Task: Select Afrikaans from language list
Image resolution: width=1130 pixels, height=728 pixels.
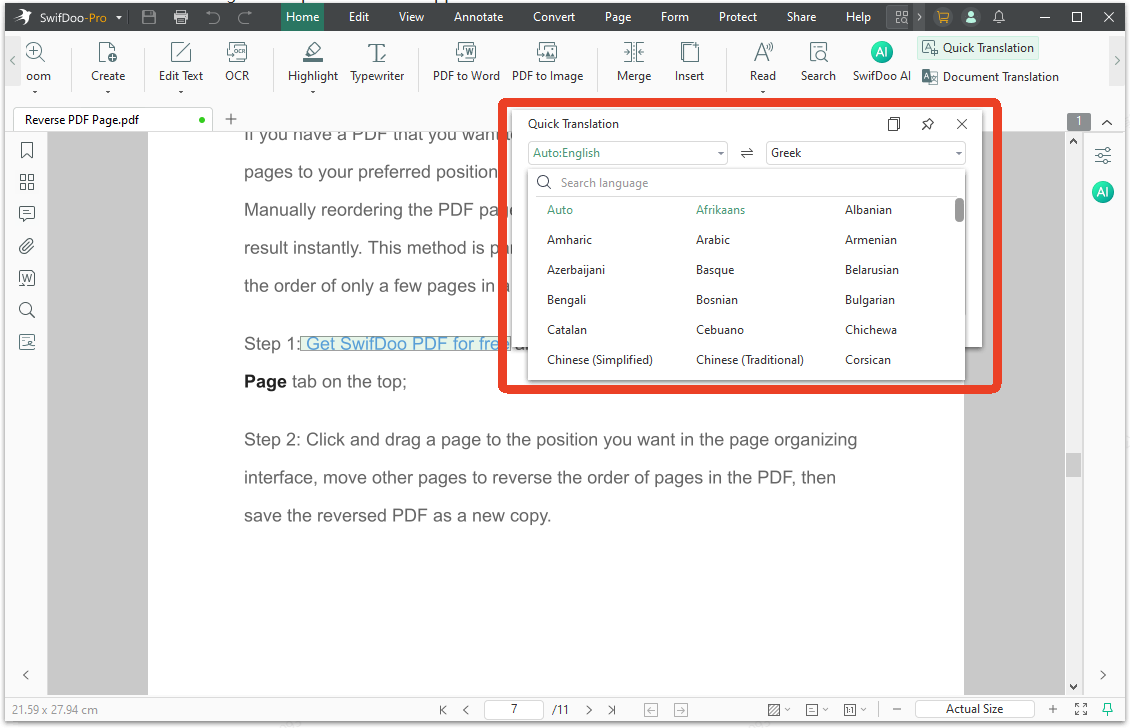Action: 721,210
